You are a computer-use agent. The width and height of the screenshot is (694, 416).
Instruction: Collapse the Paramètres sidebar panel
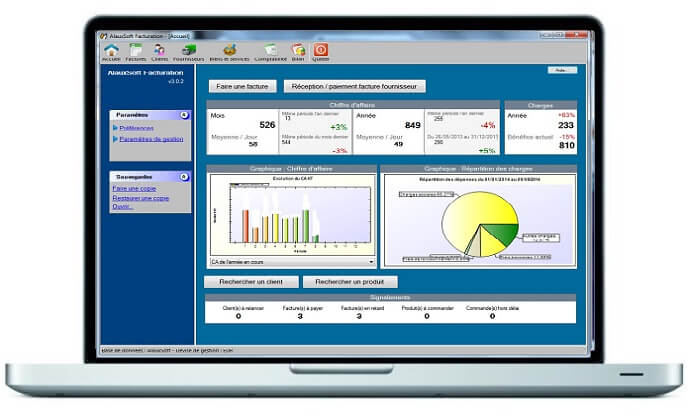pos(184,115)
